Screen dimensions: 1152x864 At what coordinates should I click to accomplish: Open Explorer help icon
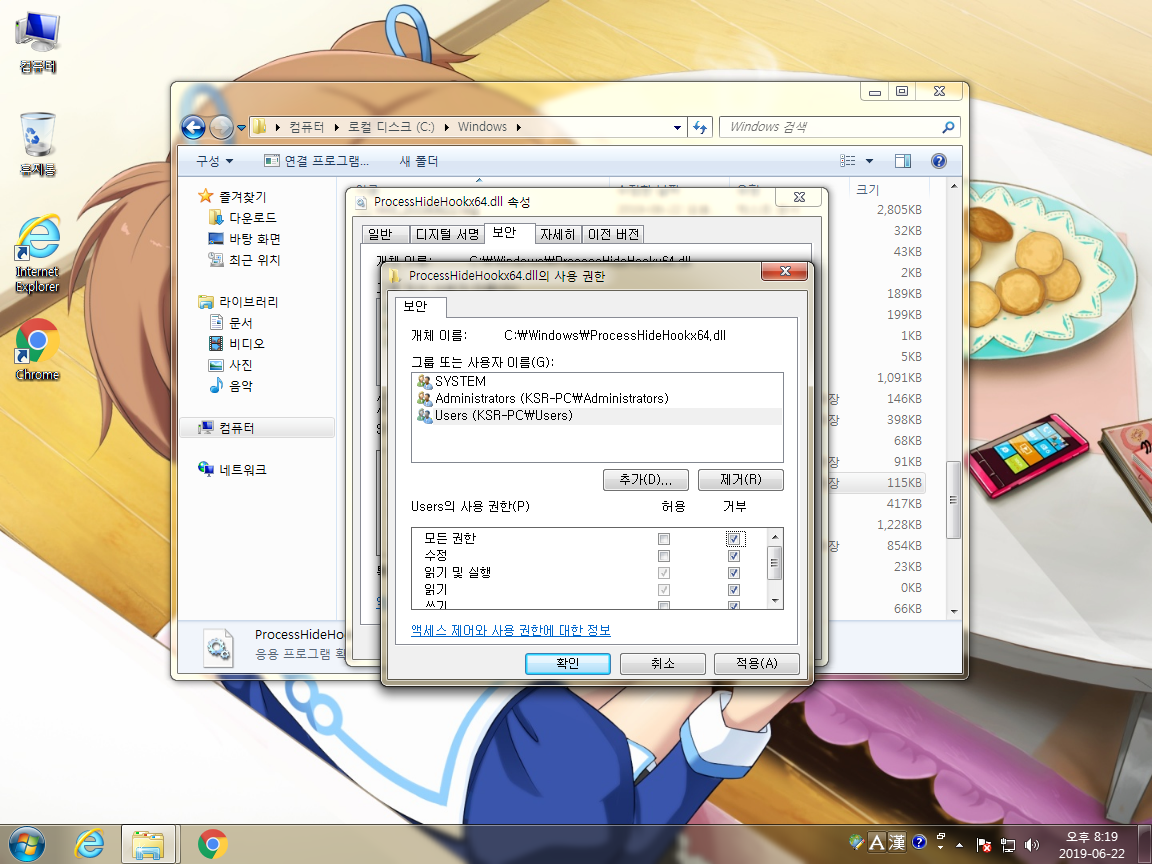pos(938,161)
